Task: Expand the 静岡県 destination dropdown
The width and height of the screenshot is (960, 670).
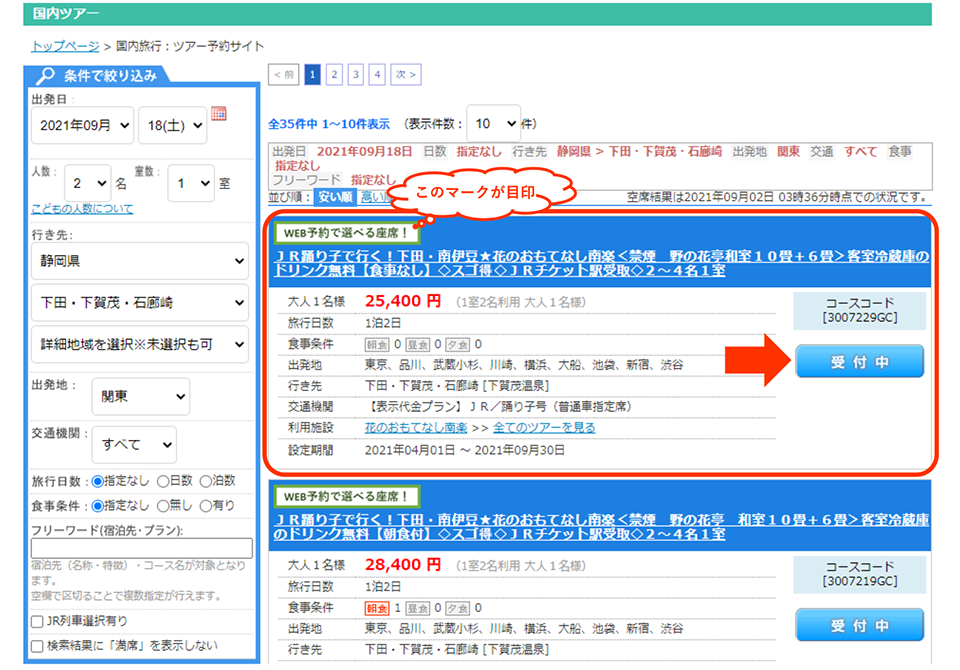Action: (x=140, y=261)
